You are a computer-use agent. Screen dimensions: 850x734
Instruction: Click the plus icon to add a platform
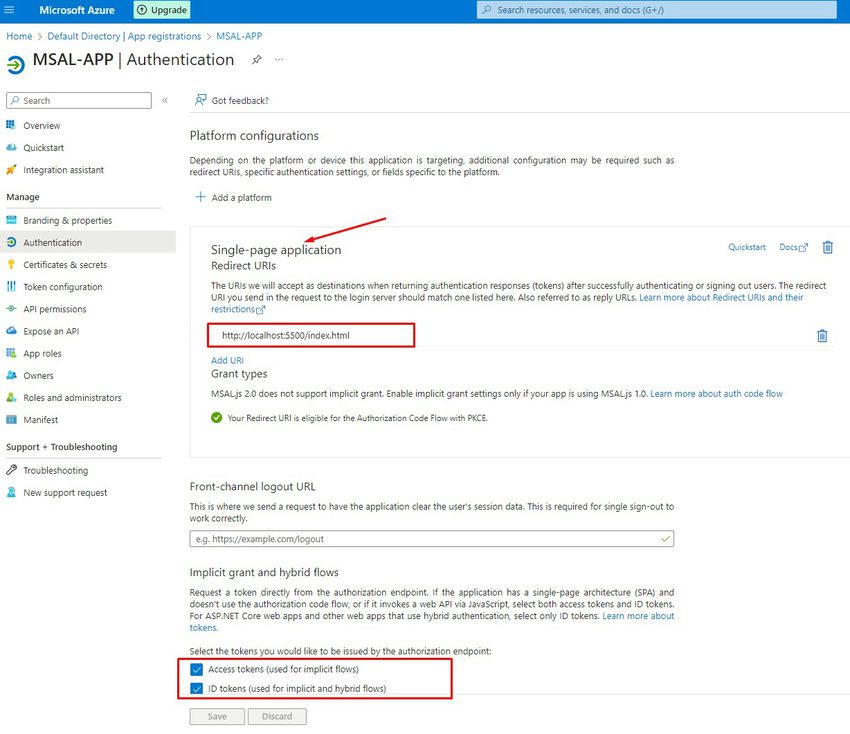pos(201,197)
